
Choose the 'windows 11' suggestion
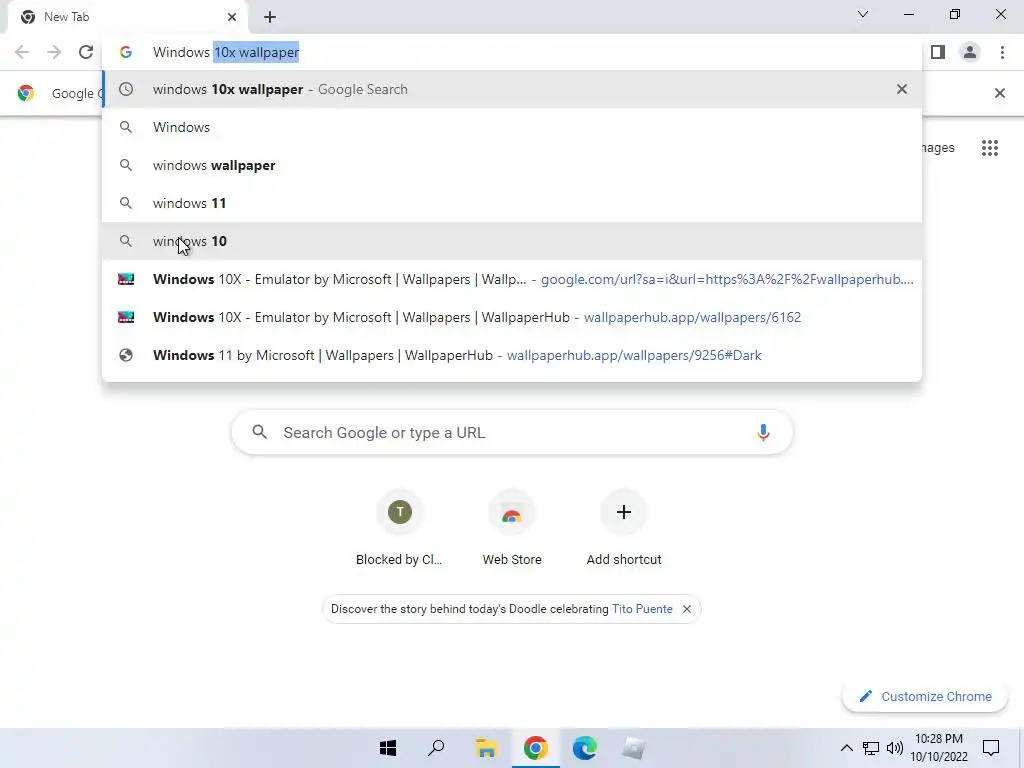point(512,203)
